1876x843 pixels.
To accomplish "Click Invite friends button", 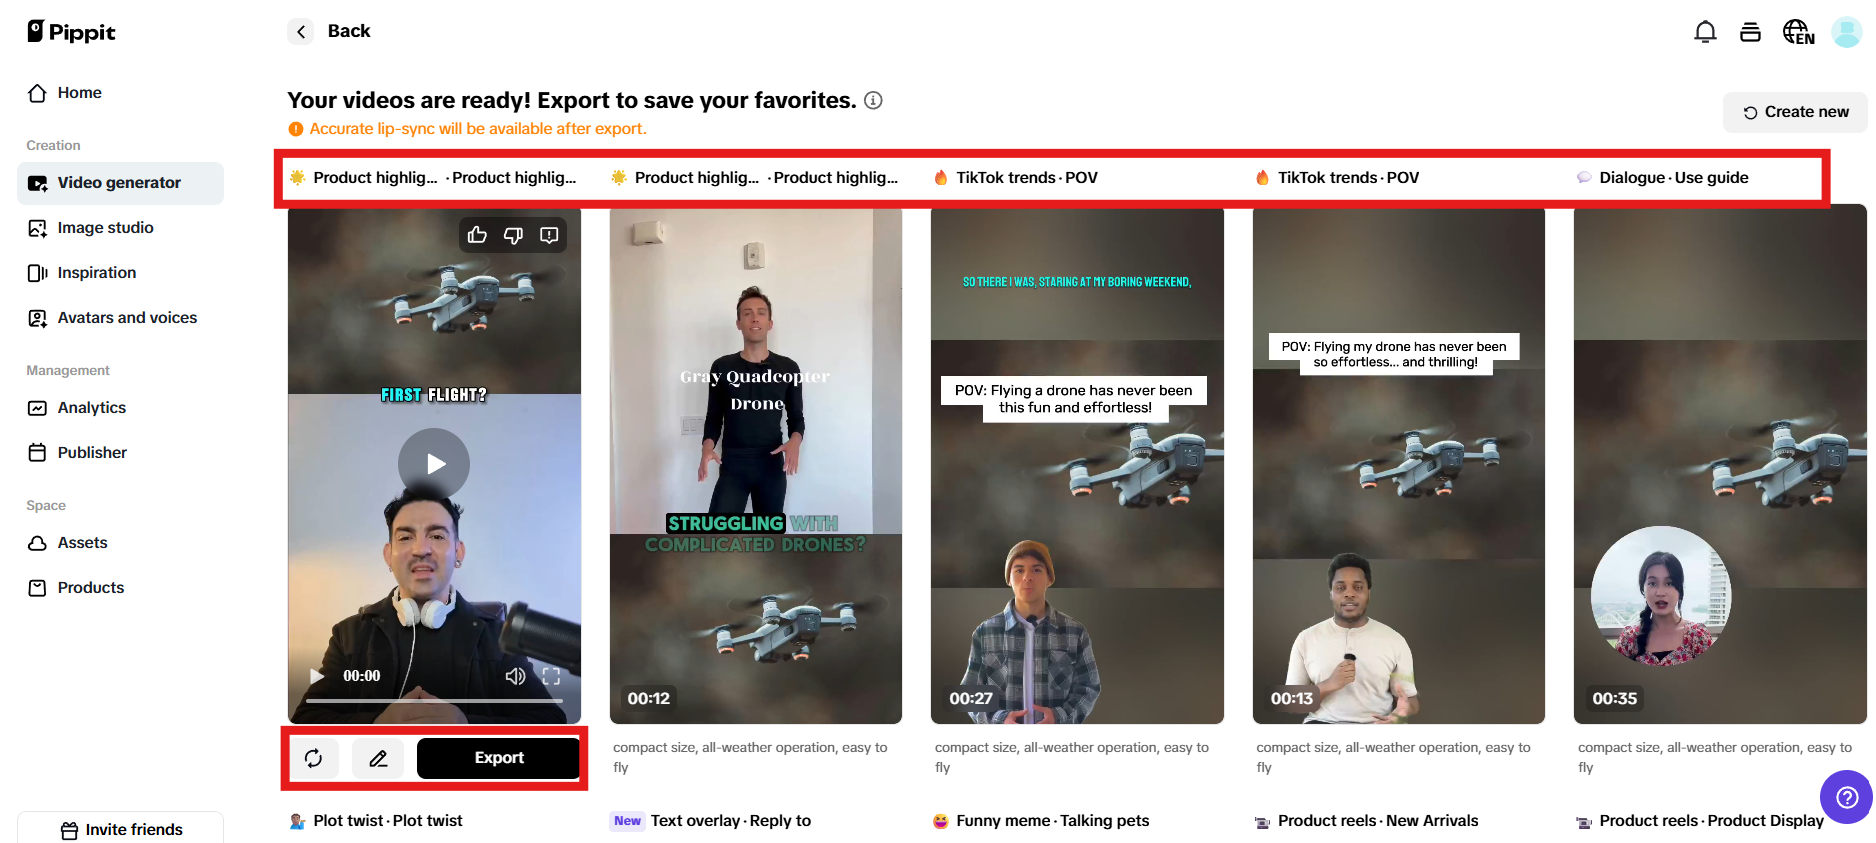I will coord(121,829).
